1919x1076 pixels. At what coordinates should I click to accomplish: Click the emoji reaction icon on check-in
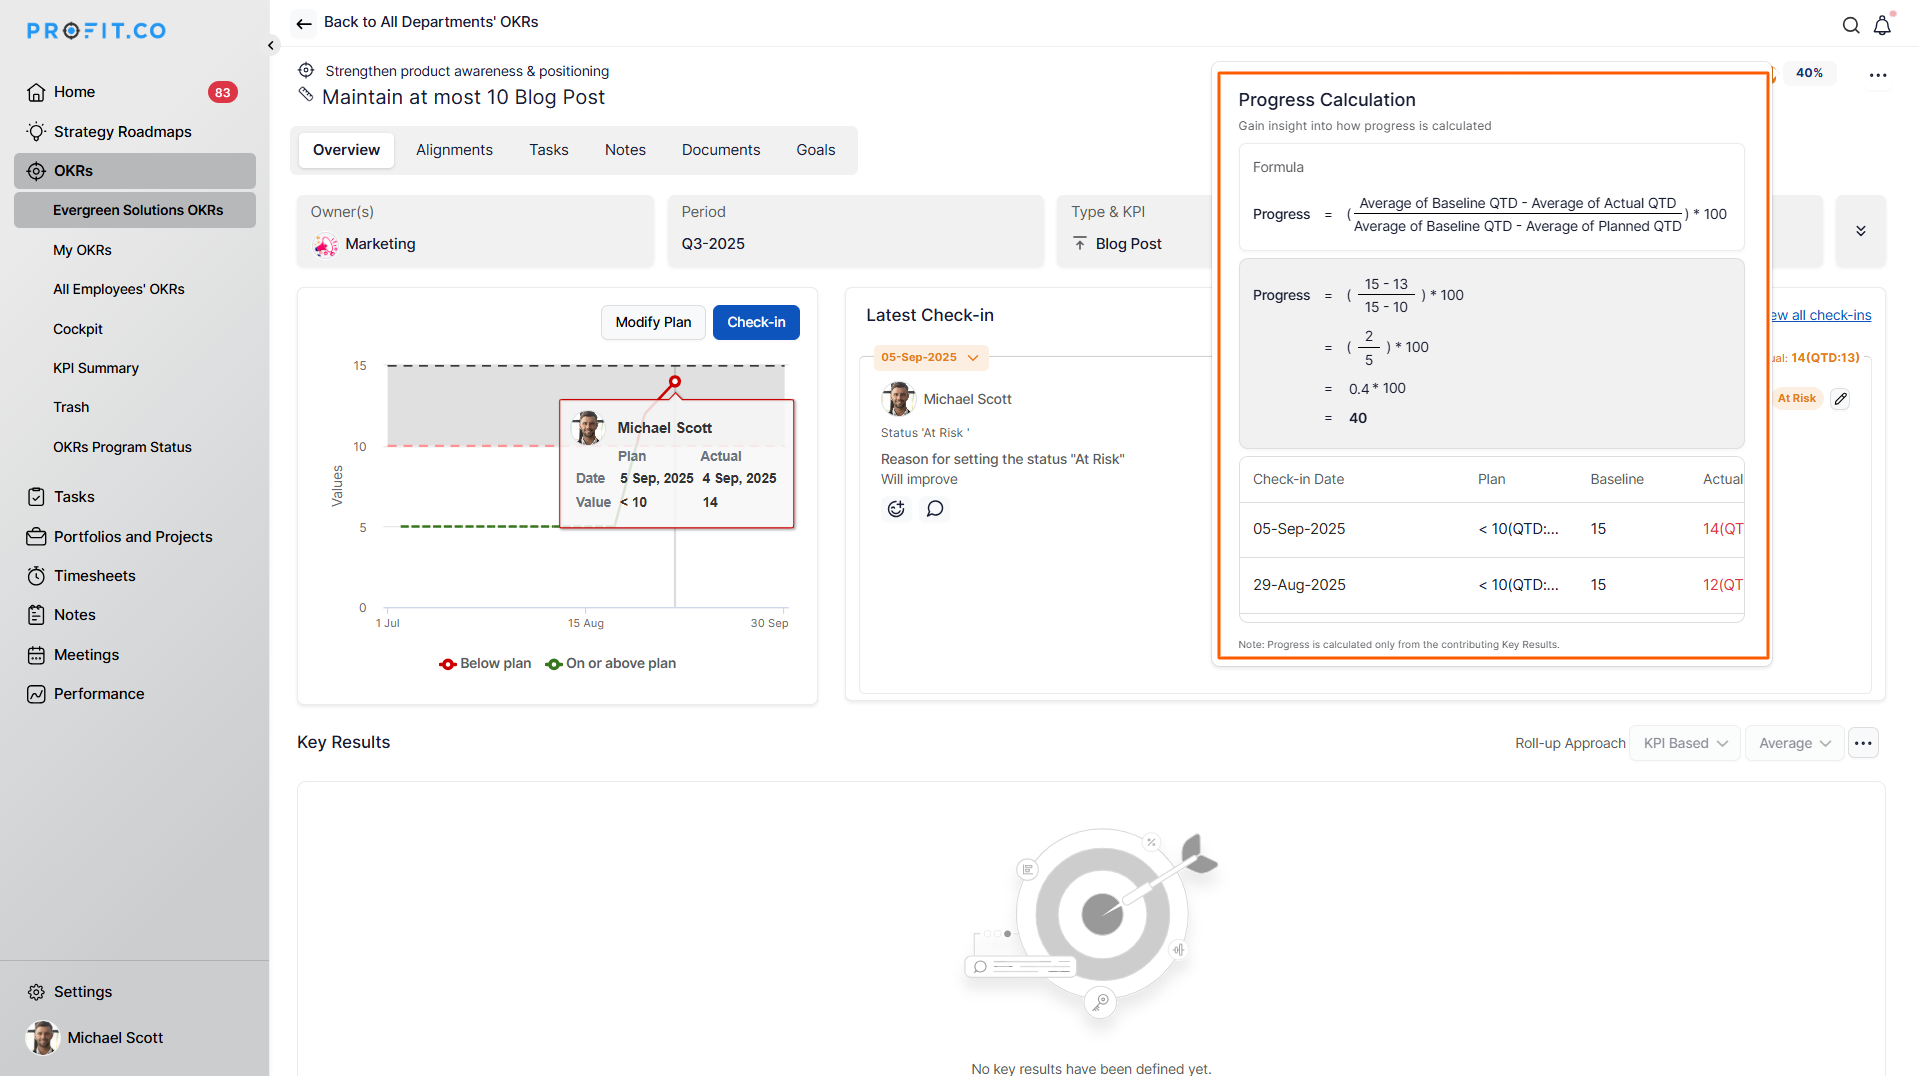[896, 509]
